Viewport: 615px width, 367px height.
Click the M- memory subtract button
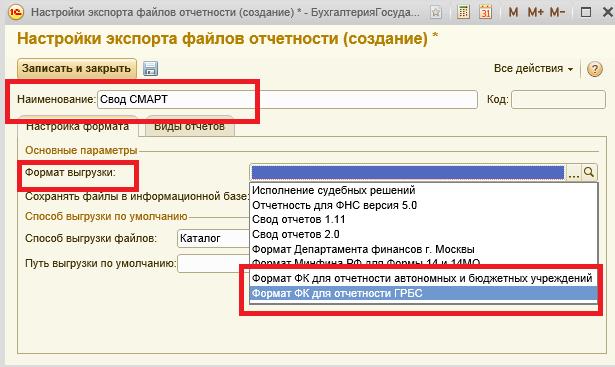557,13
